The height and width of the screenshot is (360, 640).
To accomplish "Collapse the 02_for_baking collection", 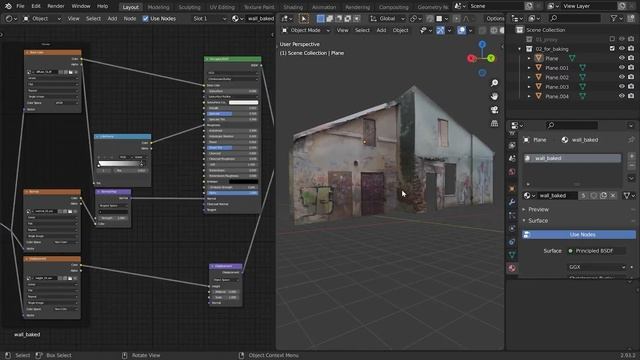I will click(x=520, y=49).
